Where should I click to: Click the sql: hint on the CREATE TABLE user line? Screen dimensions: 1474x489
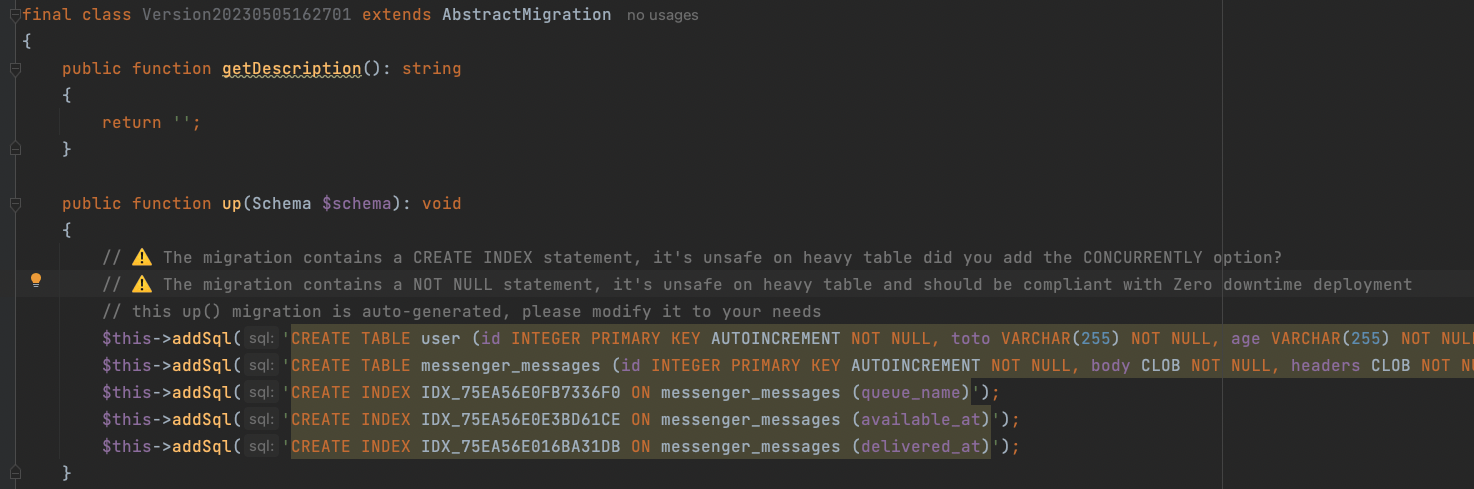[263, 339]
